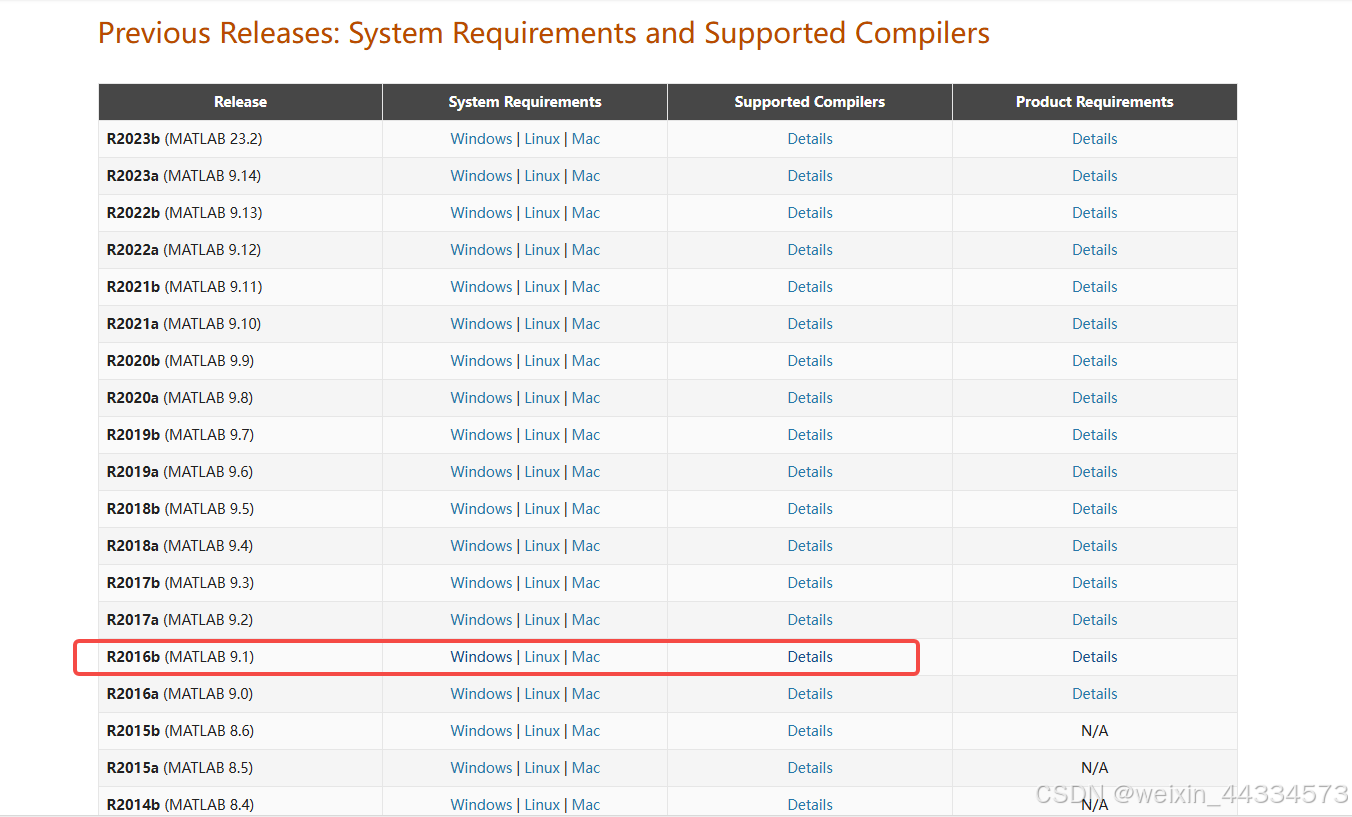Open Supported Compilers Details for R2019a

pos(810,472)
